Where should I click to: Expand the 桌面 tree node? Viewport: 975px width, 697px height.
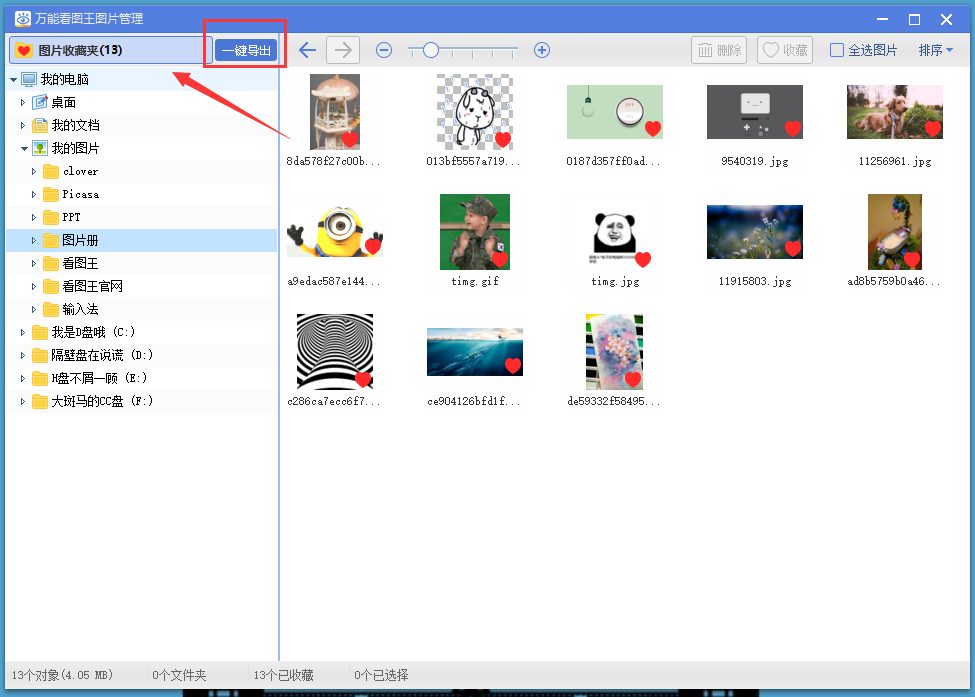coord(23,102)
